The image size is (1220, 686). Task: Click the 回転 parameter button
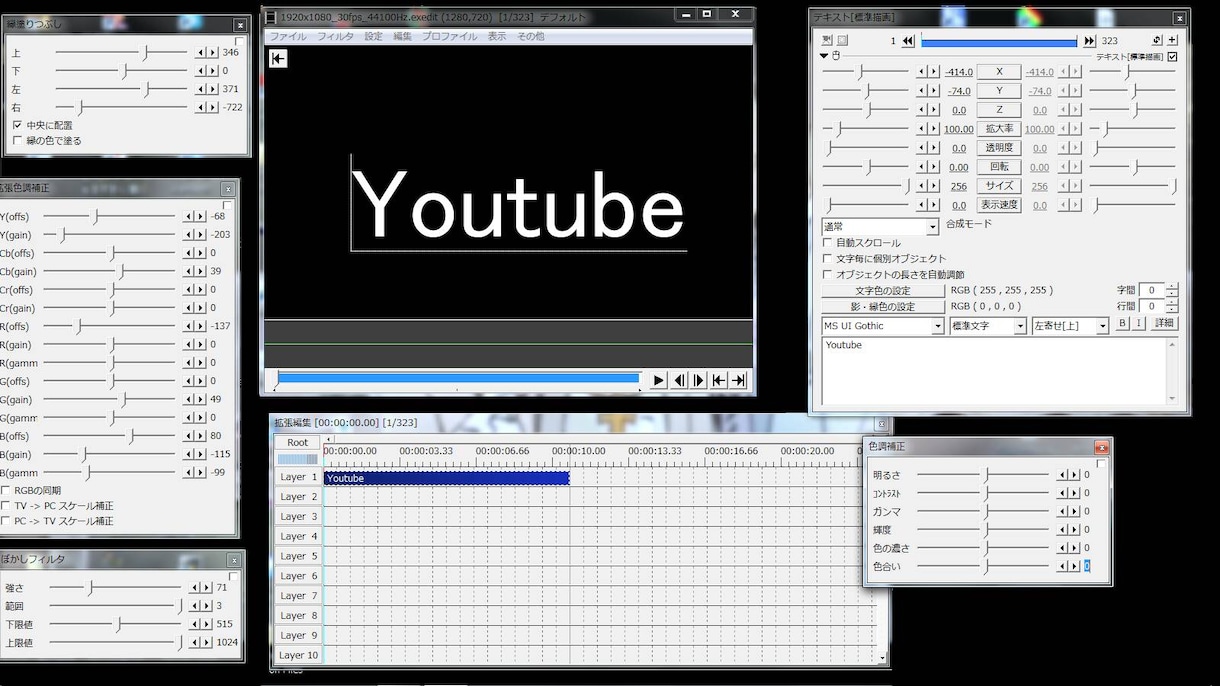(999, 167)
